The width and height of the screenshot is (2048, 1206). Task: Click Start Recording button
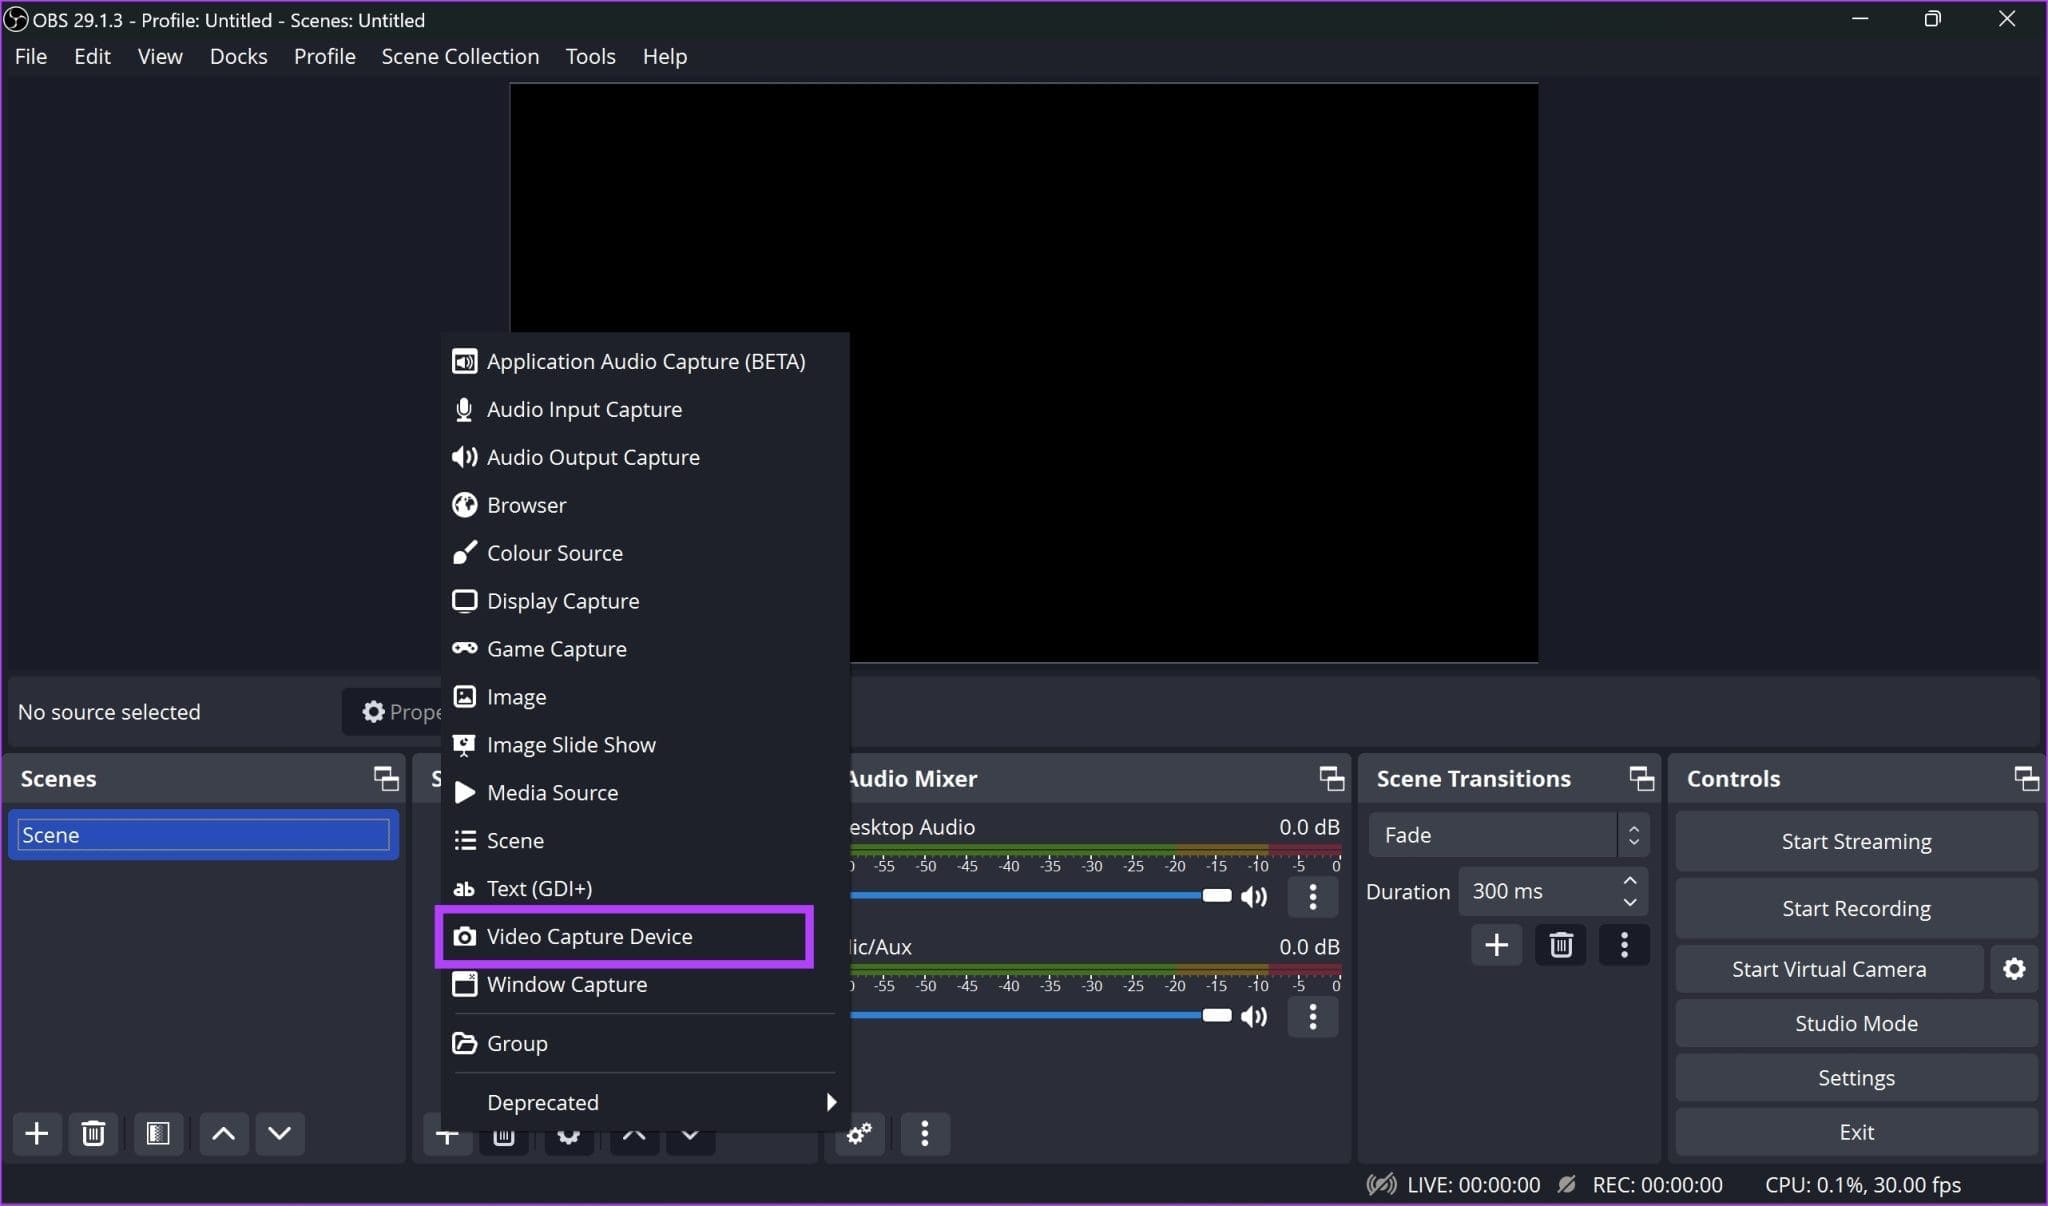pos(1856,906)
